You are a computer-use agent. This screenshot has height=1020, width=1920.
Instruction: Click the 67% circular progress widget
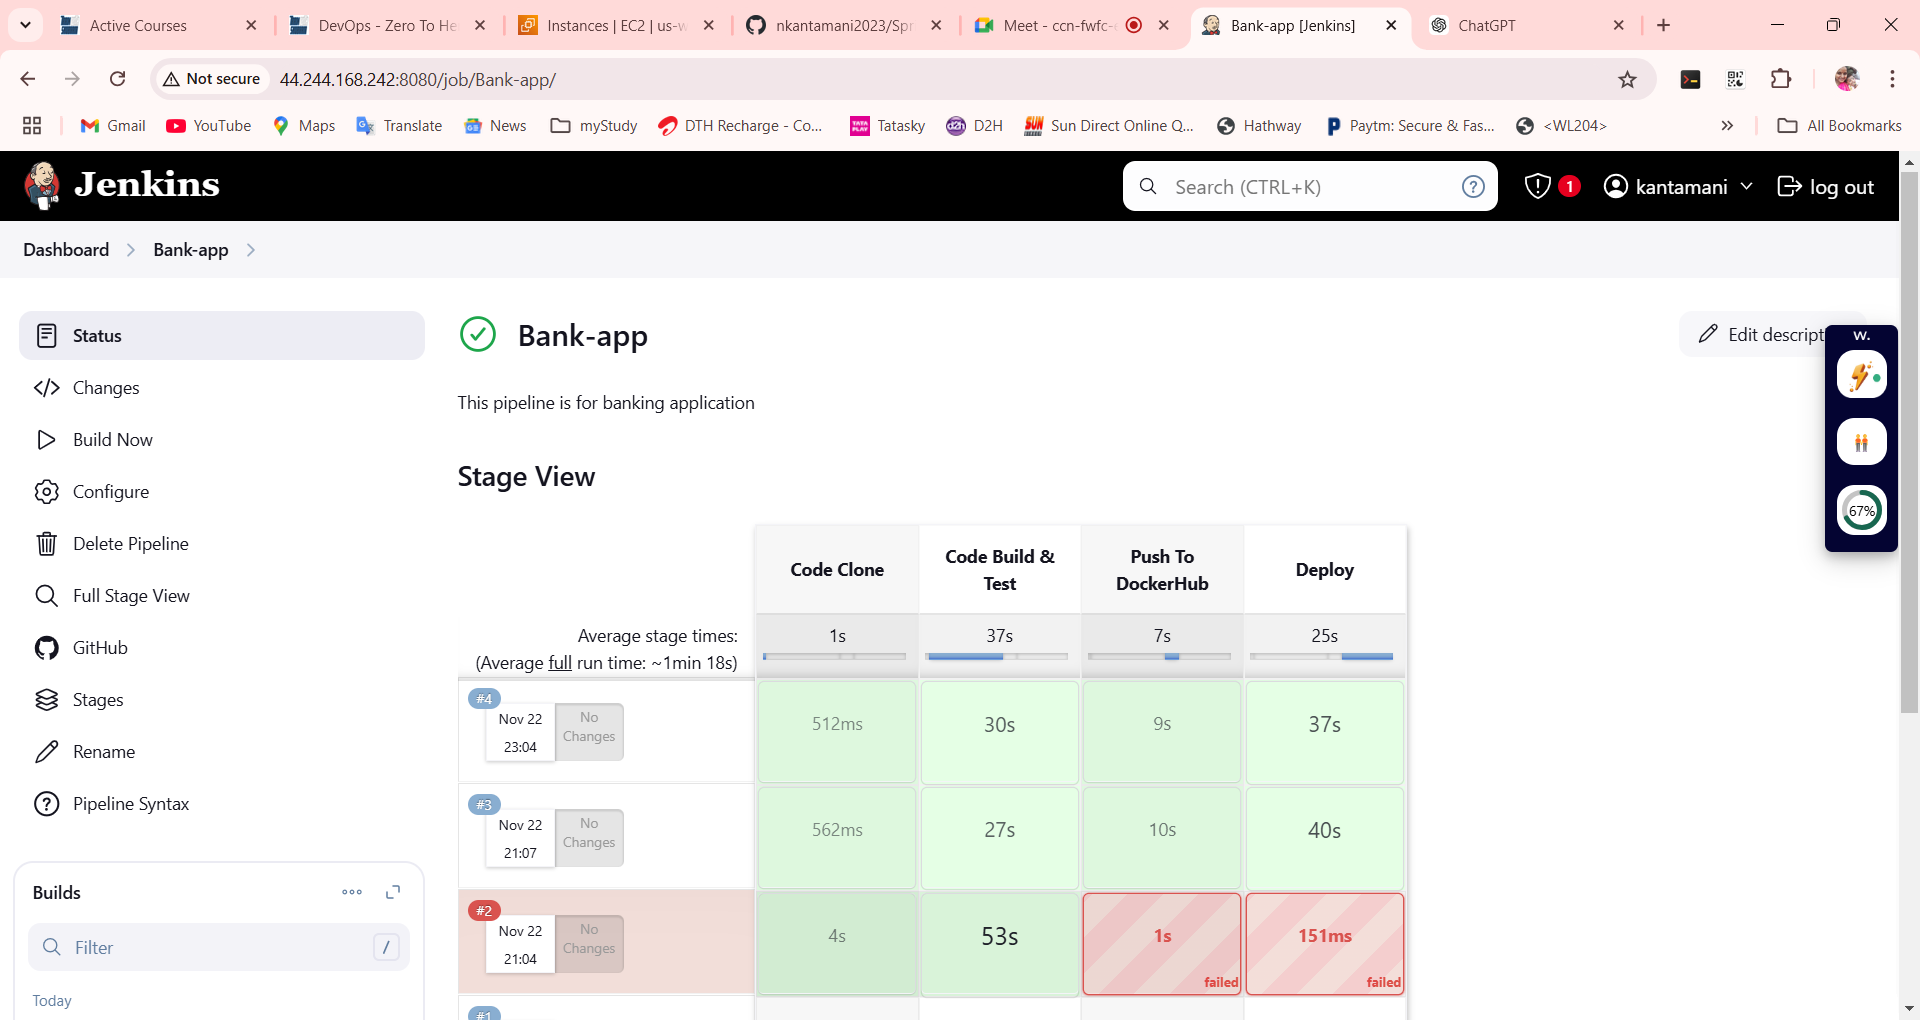point(1861,511)
